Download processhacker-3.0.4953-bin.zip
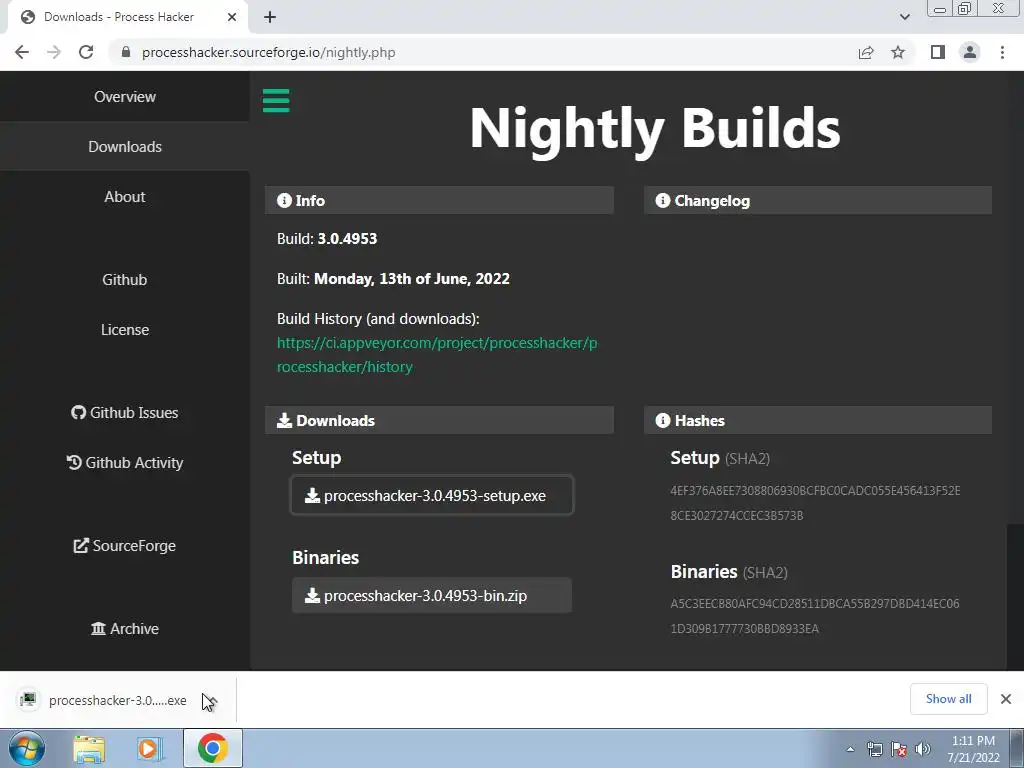 pos(432,596)
